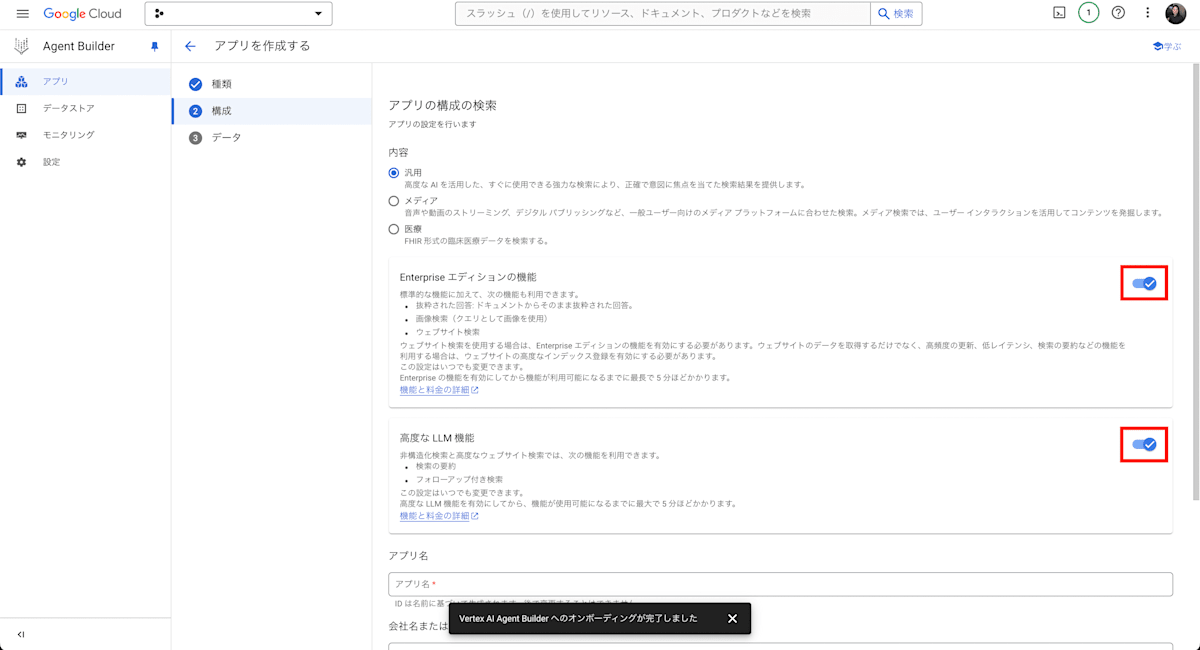This screenshot has width=1200, height=650.
Task: Toggle Enterprise エディションの機能 switch
Action: click(x=1144, y=284)
